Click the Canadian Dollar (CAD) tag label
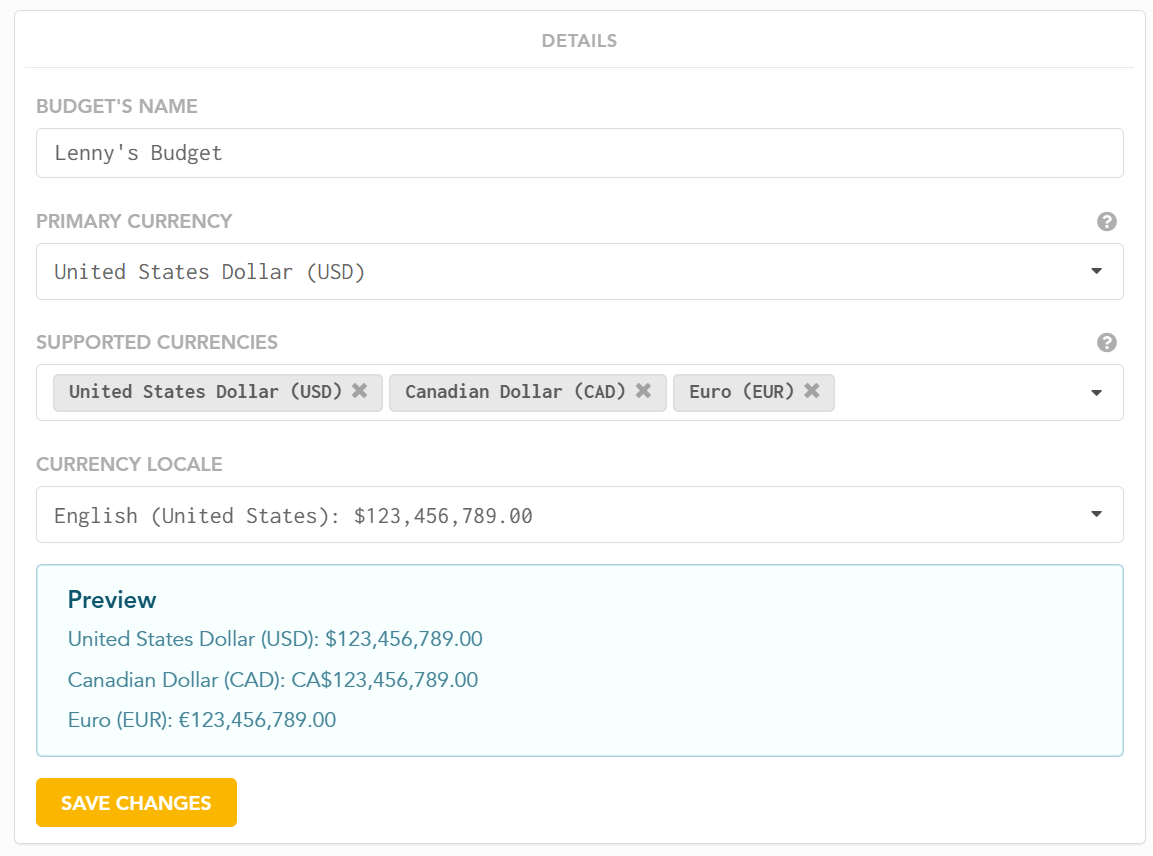This screenshot has height=856, width=1153. pyautogui.click(x=515, y=391)
